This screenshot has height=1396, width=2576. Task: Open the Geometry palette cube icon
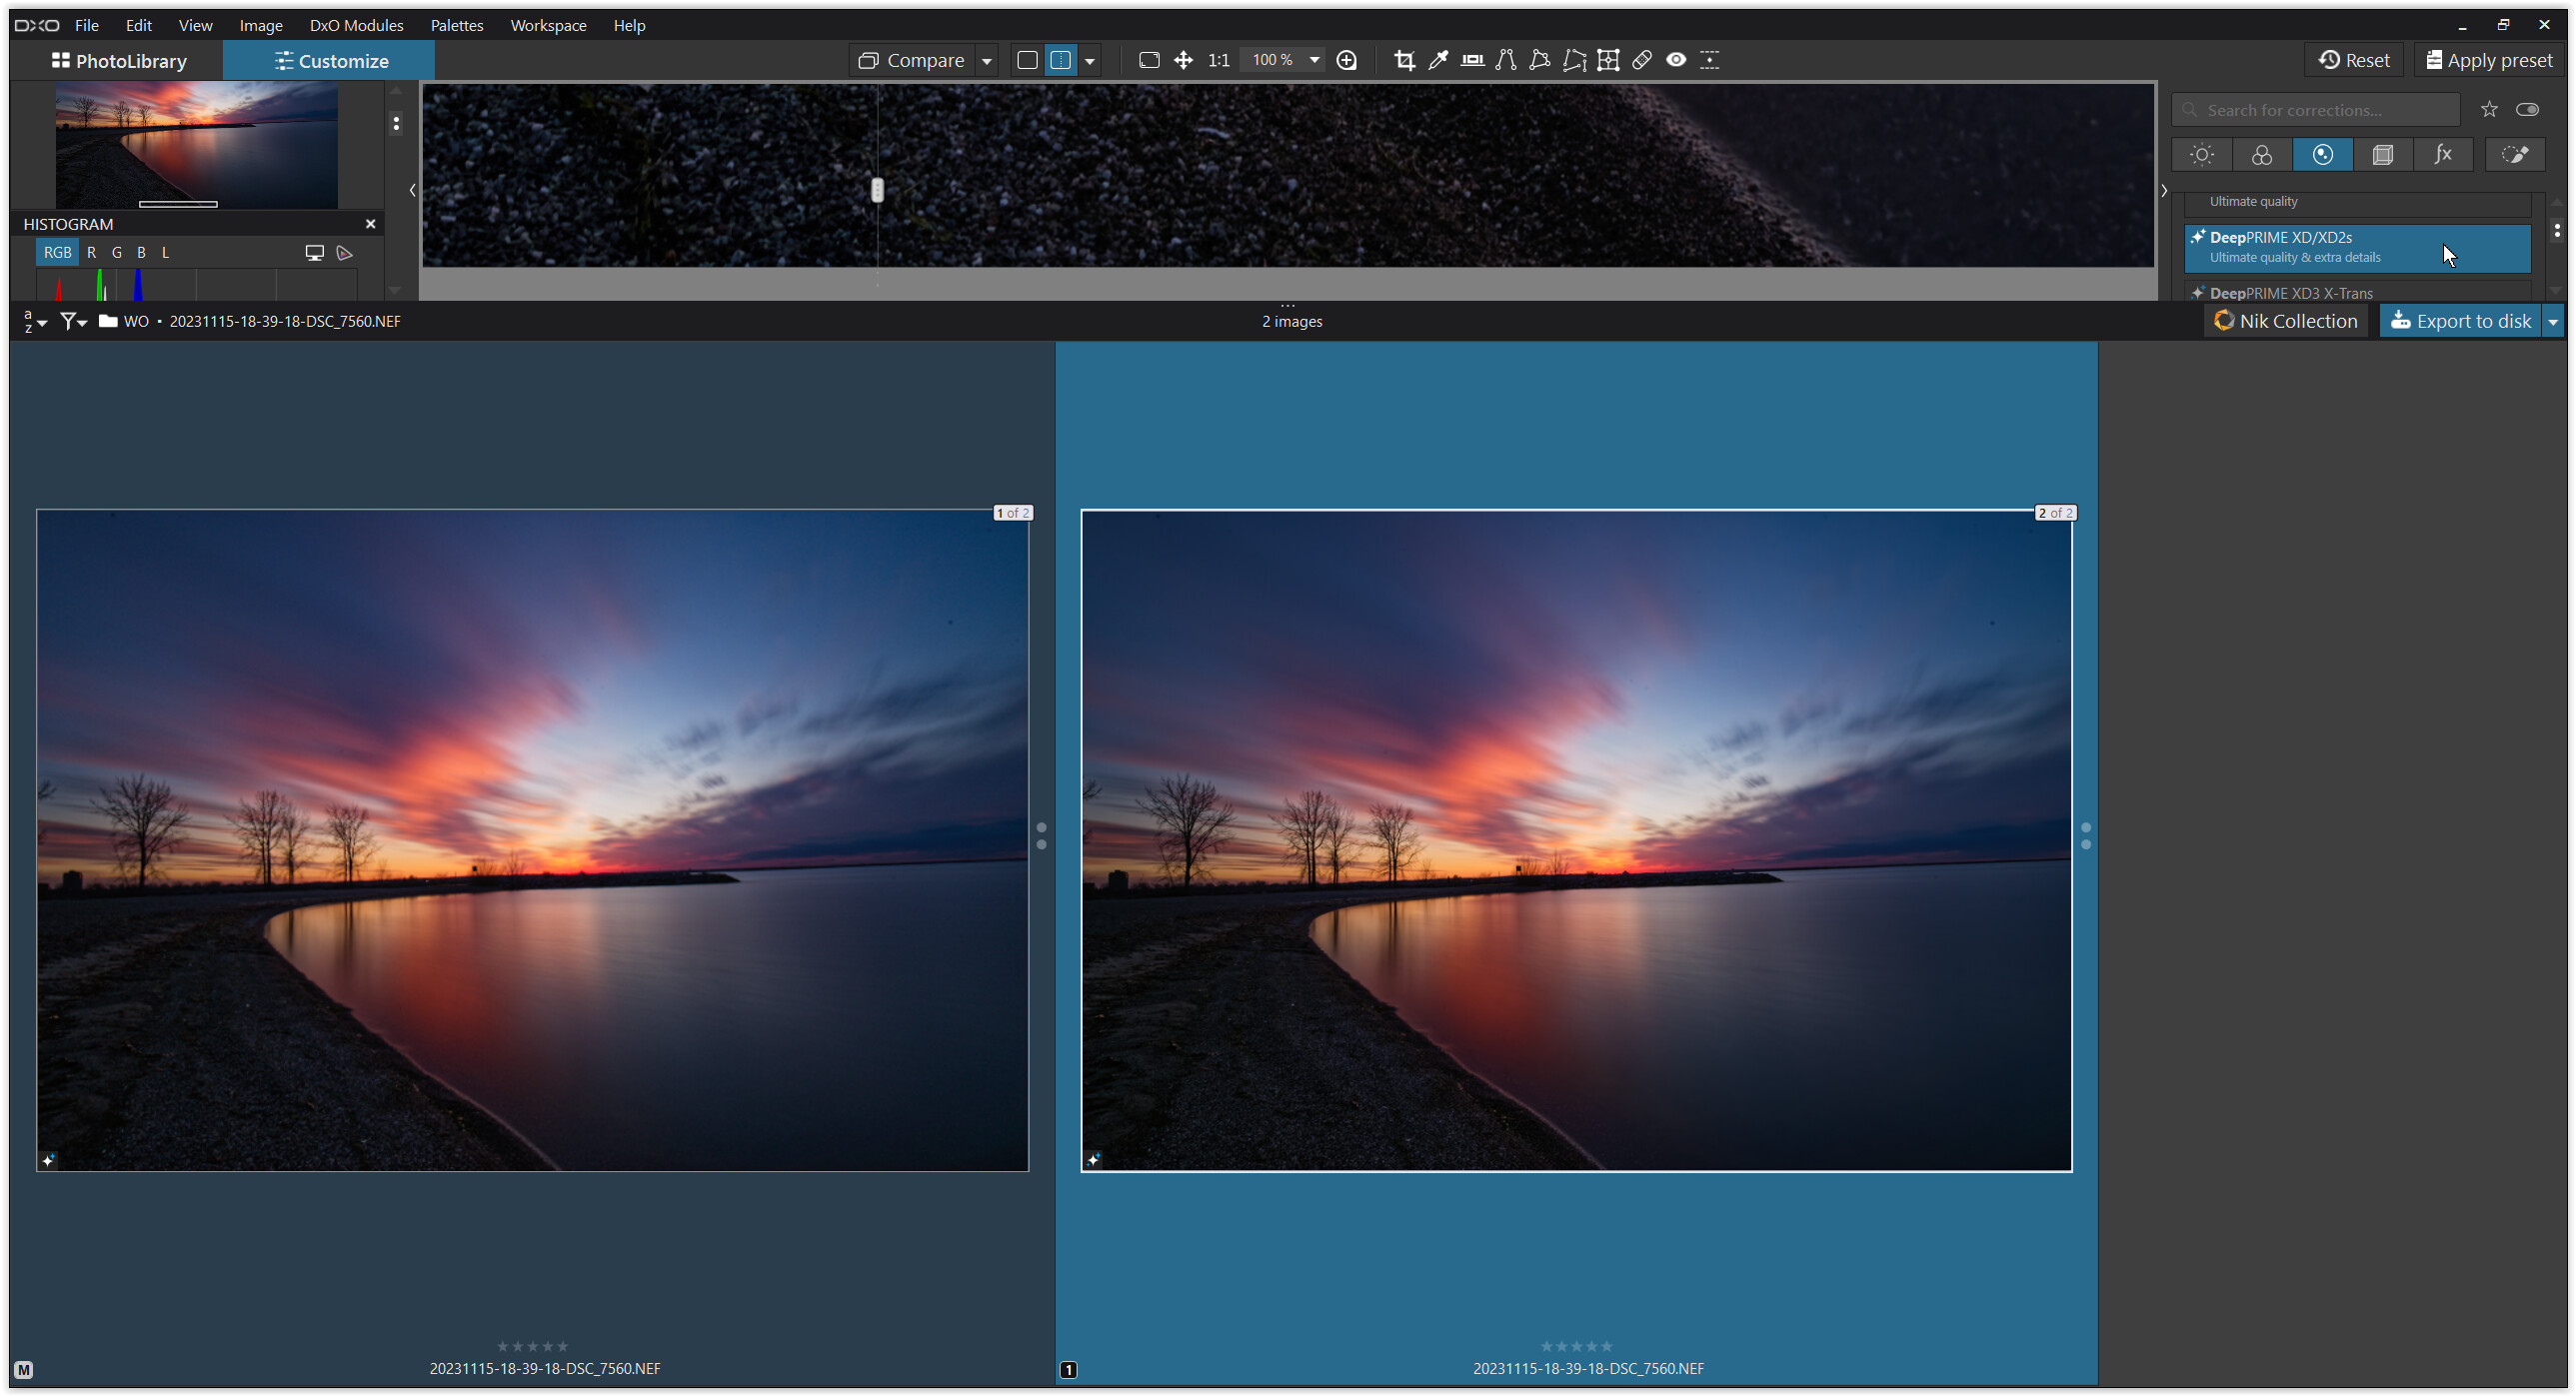2382,155
